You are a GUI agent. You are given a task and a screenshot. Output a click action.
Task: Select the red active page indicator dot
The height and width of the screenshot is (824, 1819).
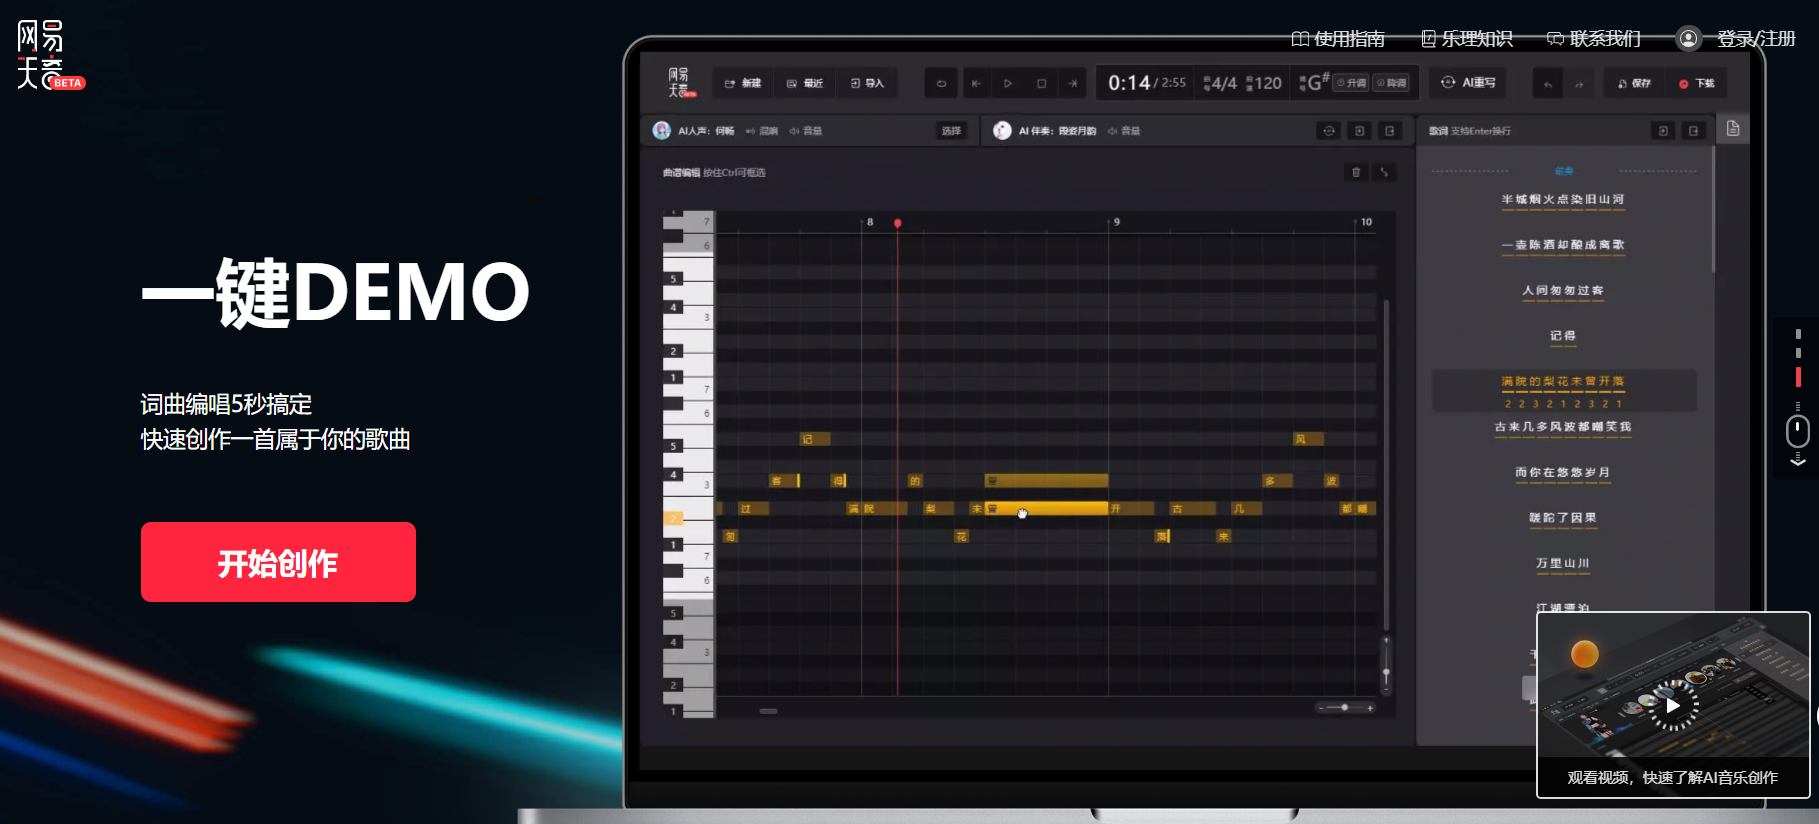[x=1798, y=377]
